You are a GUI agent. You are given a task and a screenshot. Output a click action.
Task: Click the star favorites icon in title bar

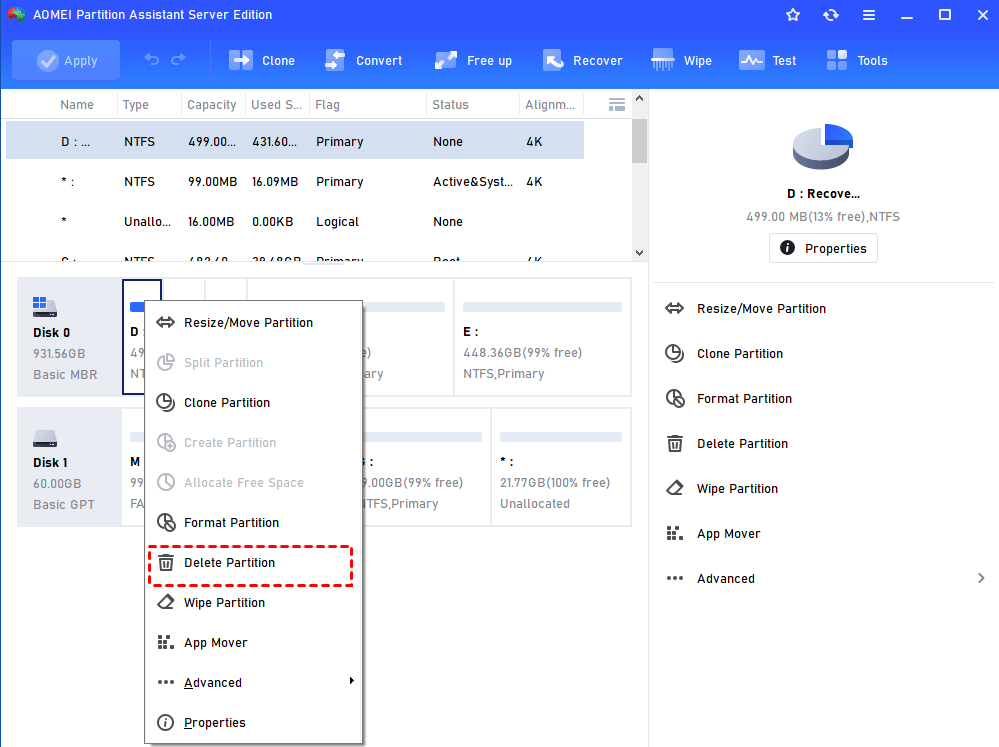pyautogui.click(x=793, y=15)
